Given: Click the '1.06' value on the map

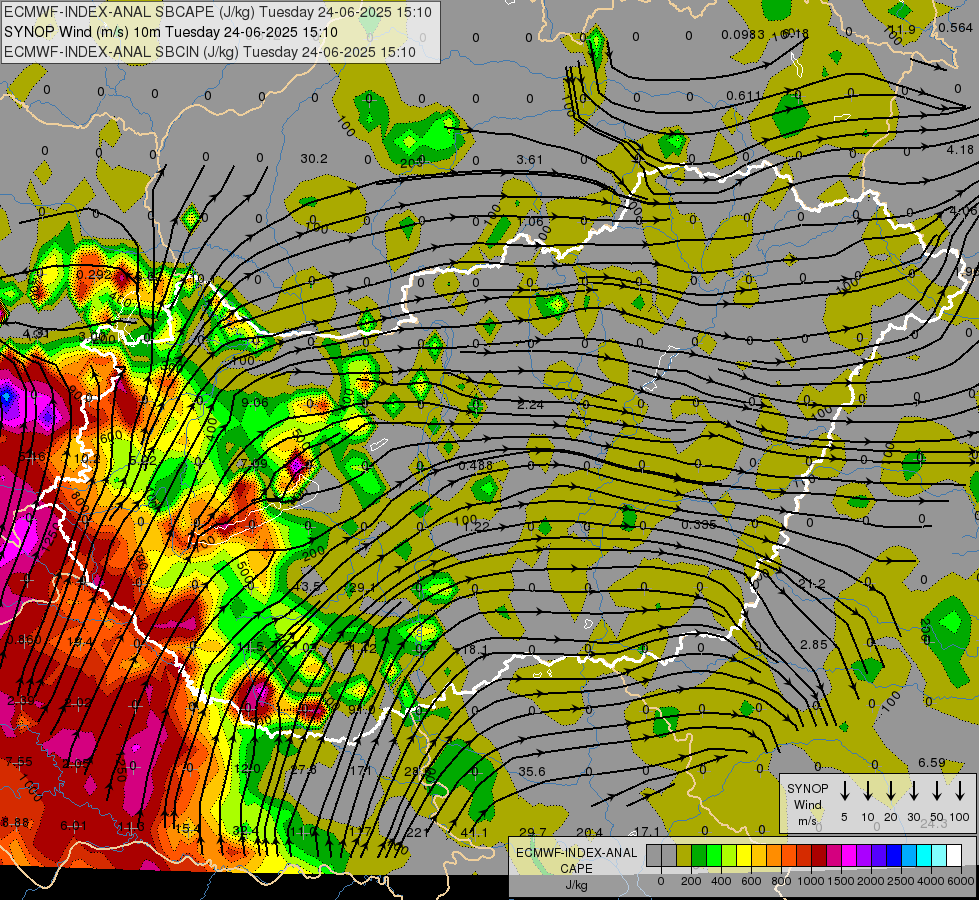Looking at the screenshot, I should (x=530, y=222).
